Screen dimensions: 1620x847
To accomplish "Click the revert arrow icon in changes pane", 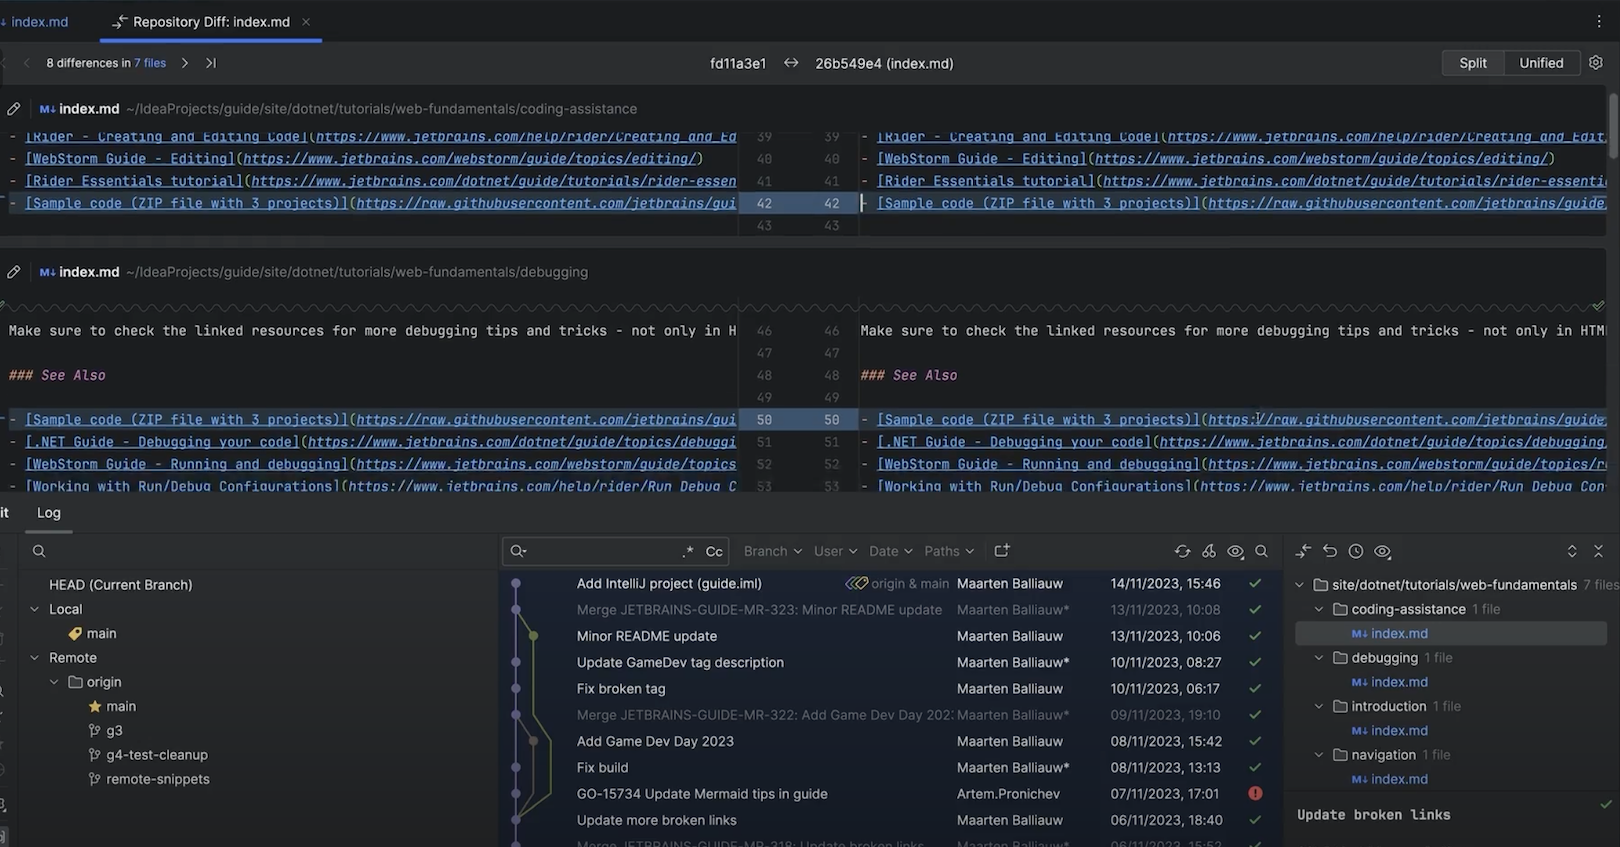I will tap(1329, 551).
